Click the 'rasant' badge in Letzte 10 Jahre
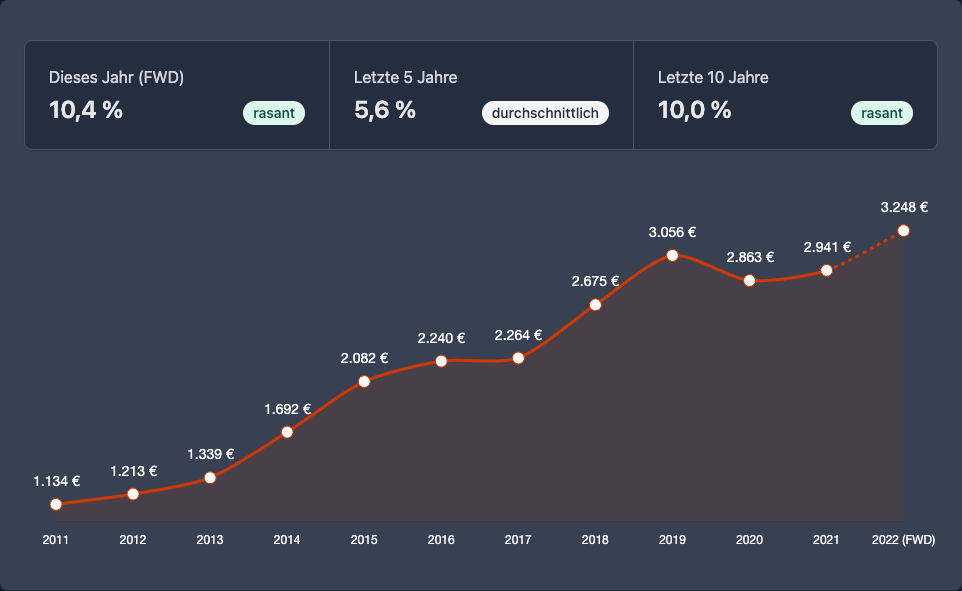Image resolution: width=962 pixels, height=591 pixels. coord(881,113)
